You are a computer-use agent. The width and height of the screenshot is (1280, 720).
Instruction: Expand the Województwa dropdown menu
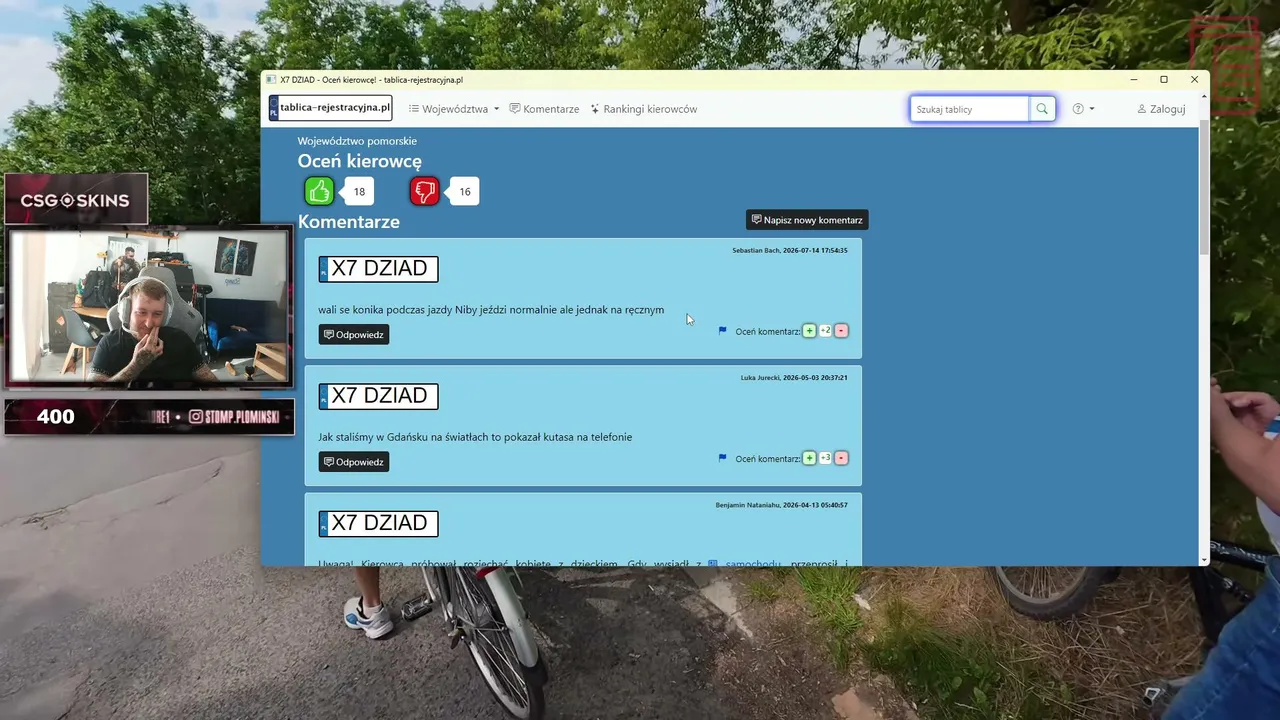coord(454,109)
